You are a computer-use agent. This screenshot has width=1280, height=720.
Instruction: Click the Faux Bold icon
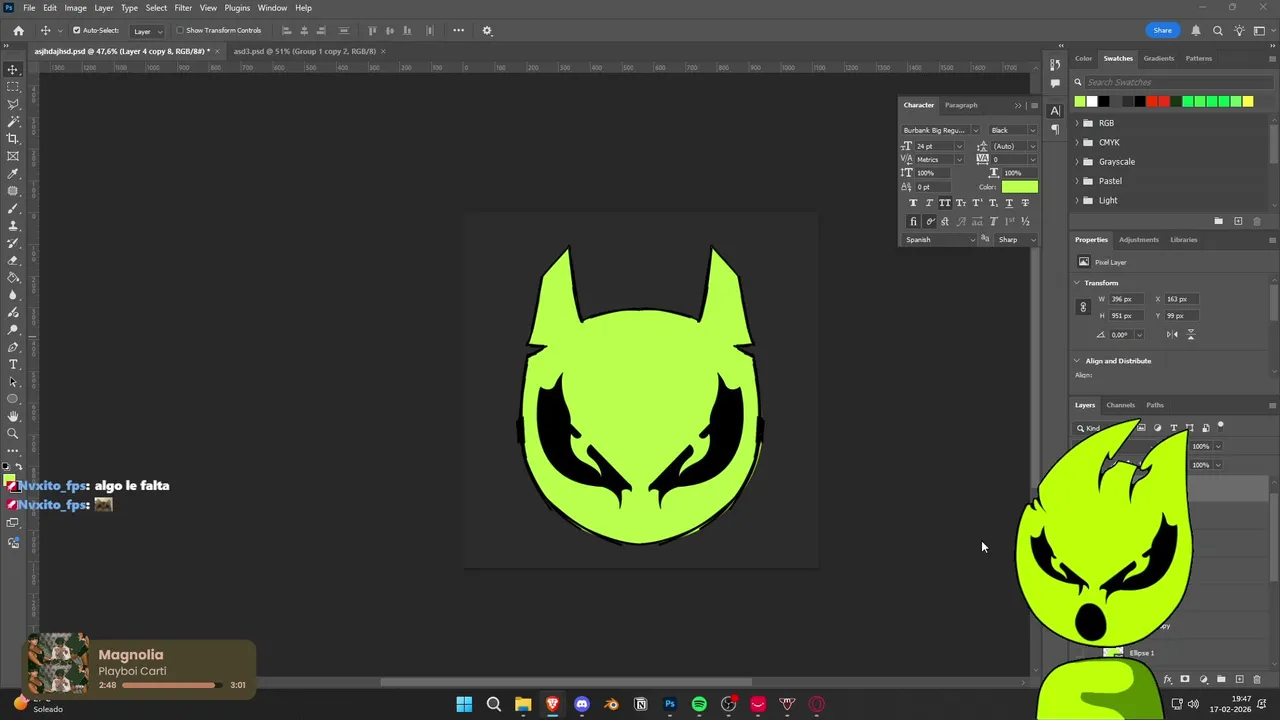(913, 203)
